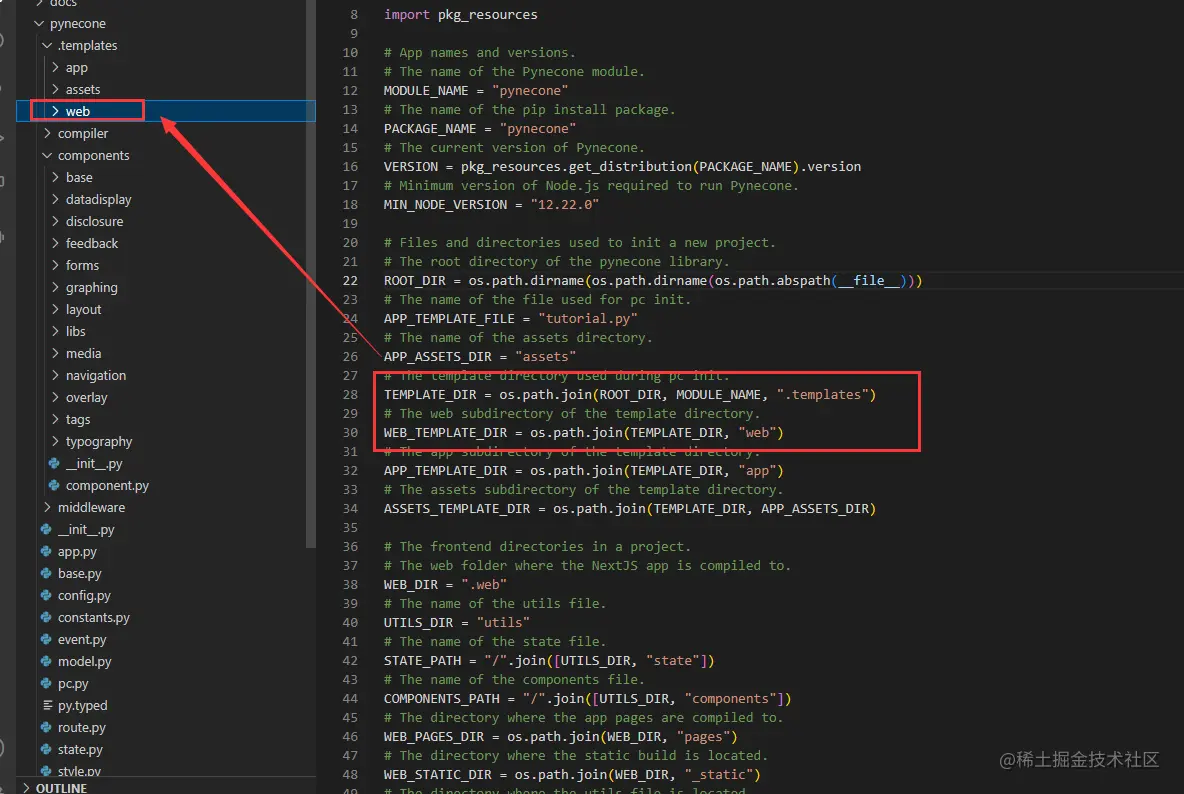1184x794 pixels.
Task: Expand the OUTLINE section chevron
Action: click(26, 788)
